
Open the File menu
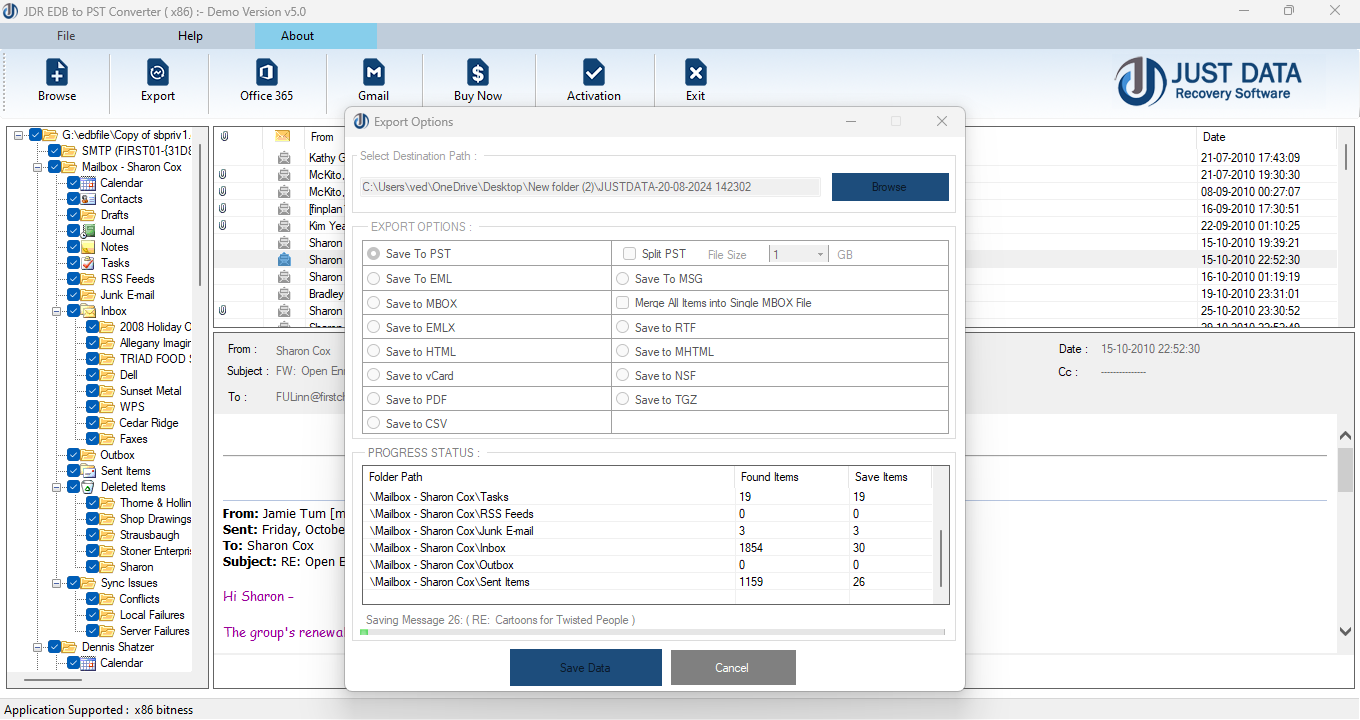point(66,36)
